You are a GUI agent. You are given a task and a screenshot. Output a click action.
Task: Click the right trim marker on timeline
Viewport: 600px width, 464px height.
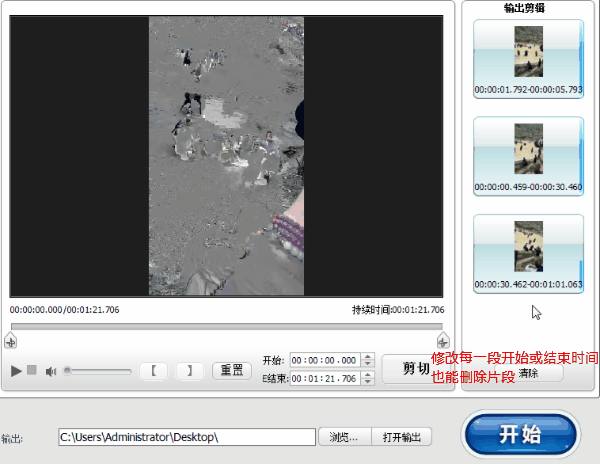tap(443, 340)
